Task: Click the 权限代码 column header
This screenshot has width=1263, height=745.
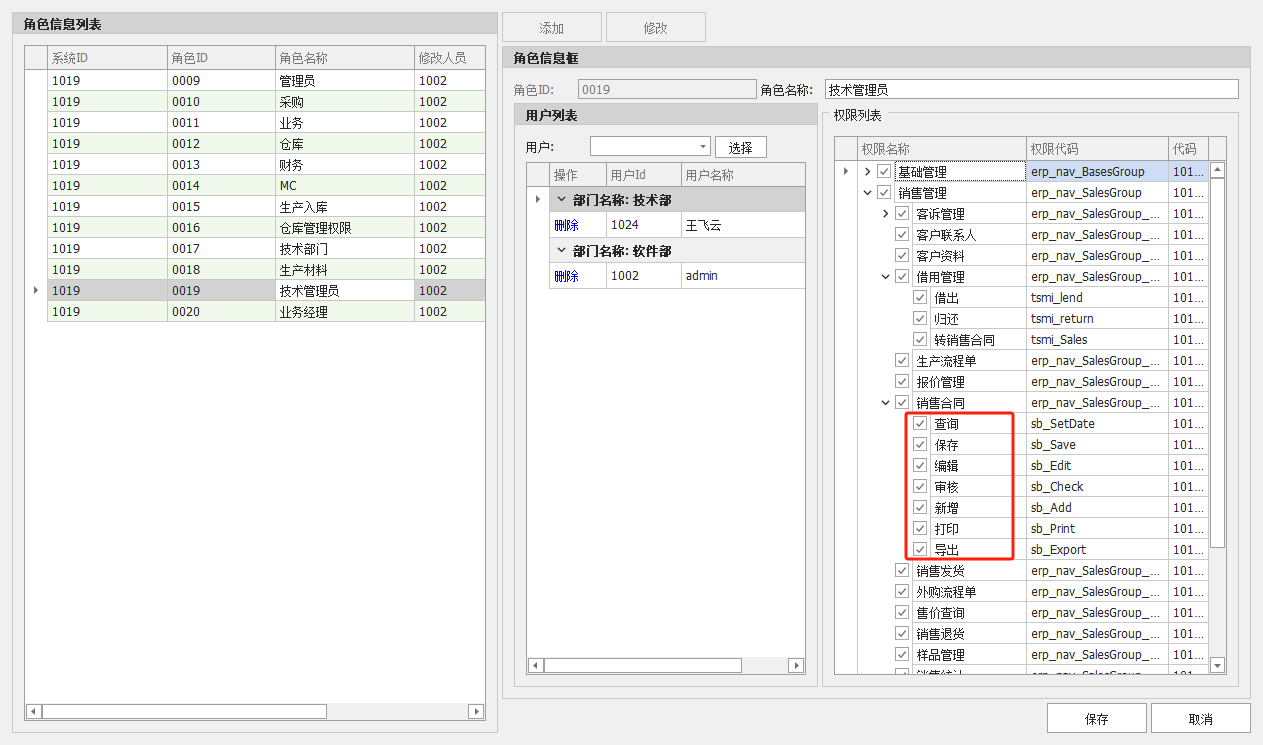Action: pyautogui.click(x=1097, y=149)
